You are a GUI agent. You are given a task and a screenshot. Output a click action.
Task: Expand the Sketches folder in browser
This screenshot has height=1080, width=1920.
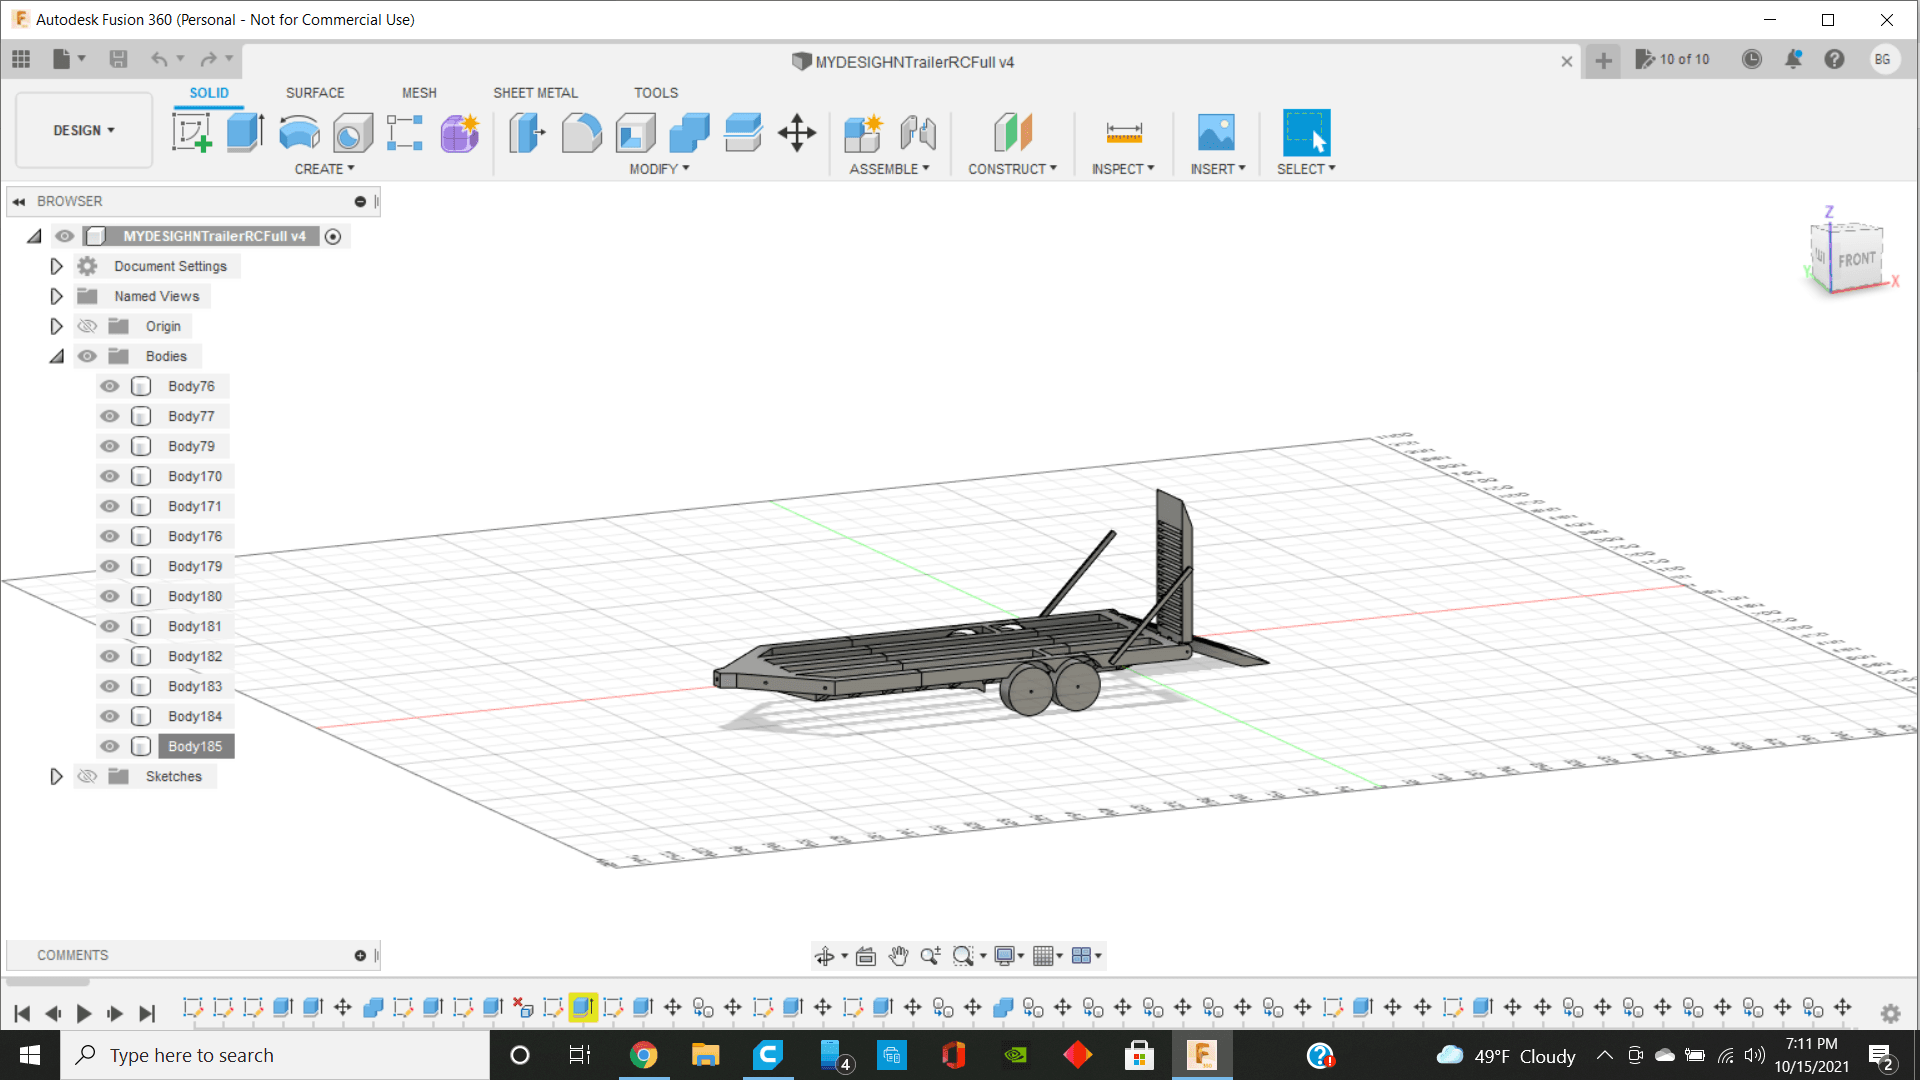tap(55, 775)
